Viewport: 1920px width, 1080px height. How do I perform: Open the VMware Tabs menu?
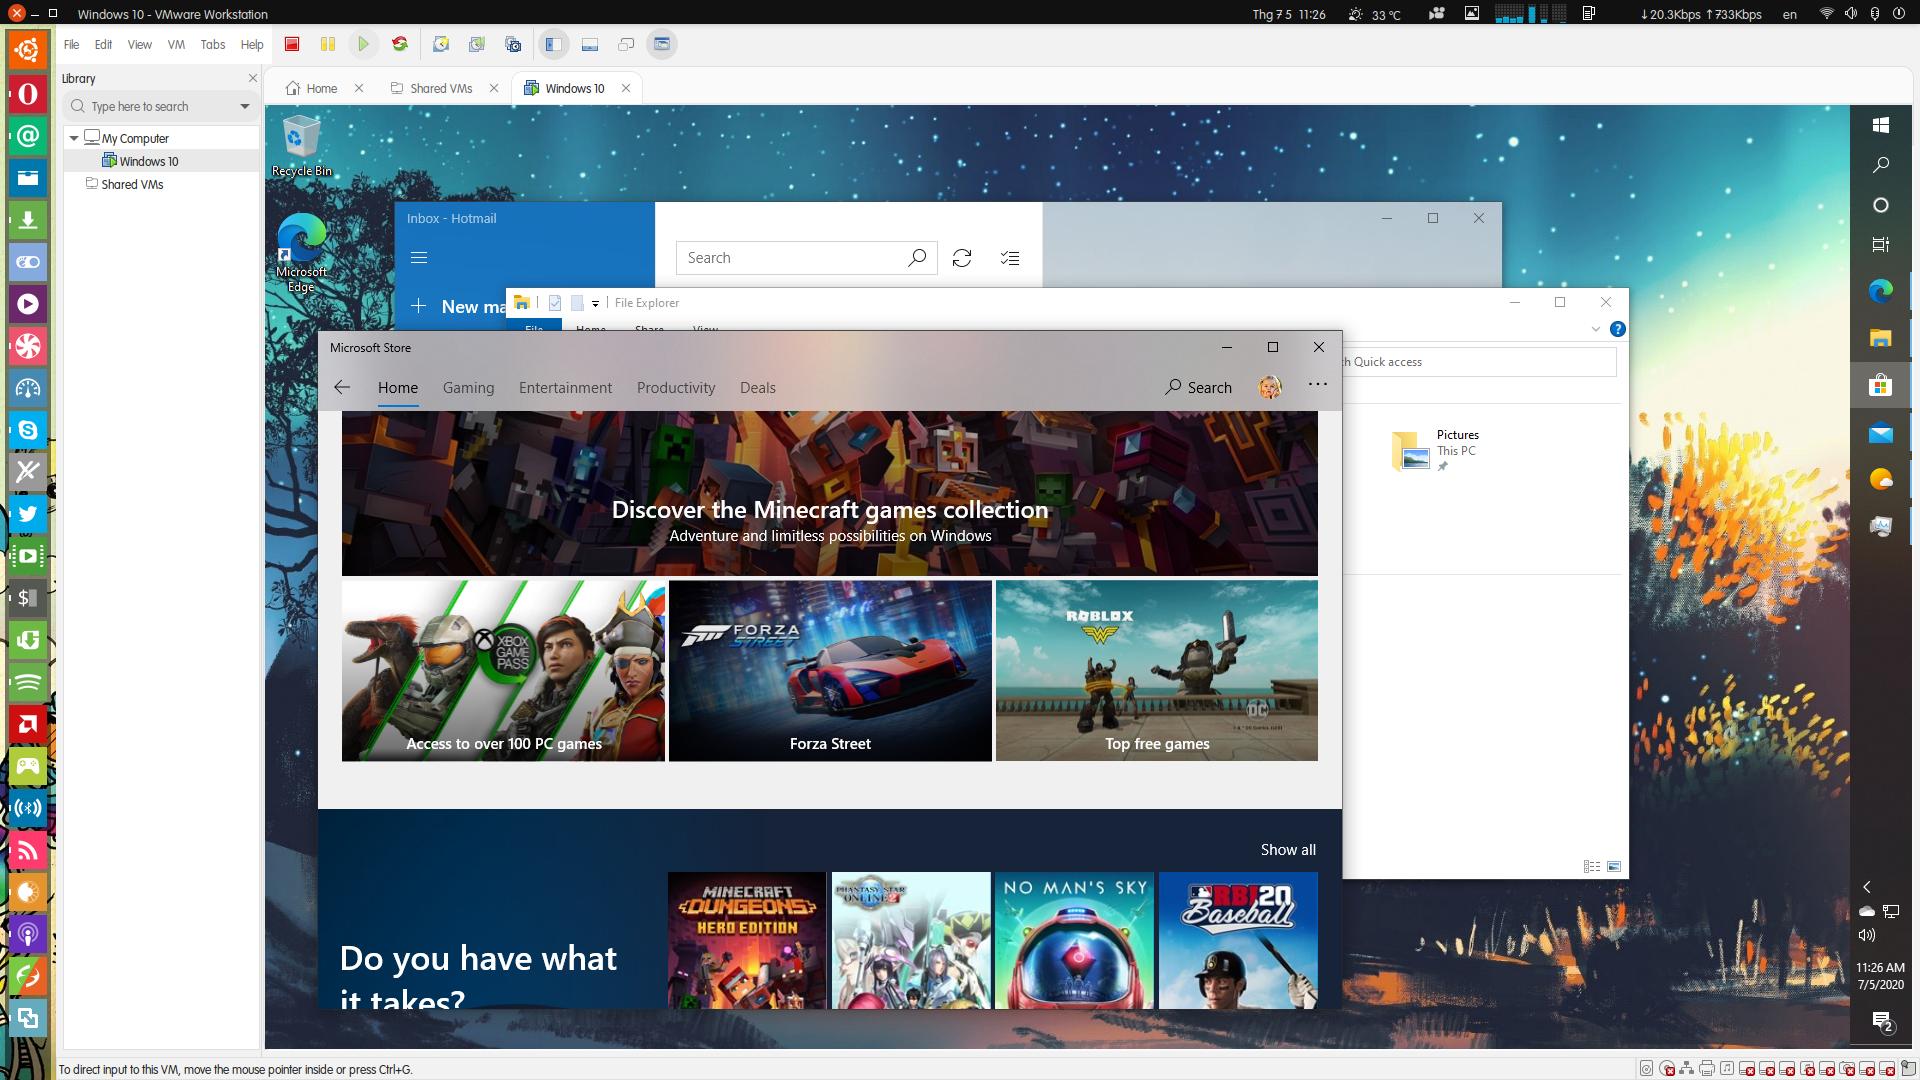coord(213,45)
